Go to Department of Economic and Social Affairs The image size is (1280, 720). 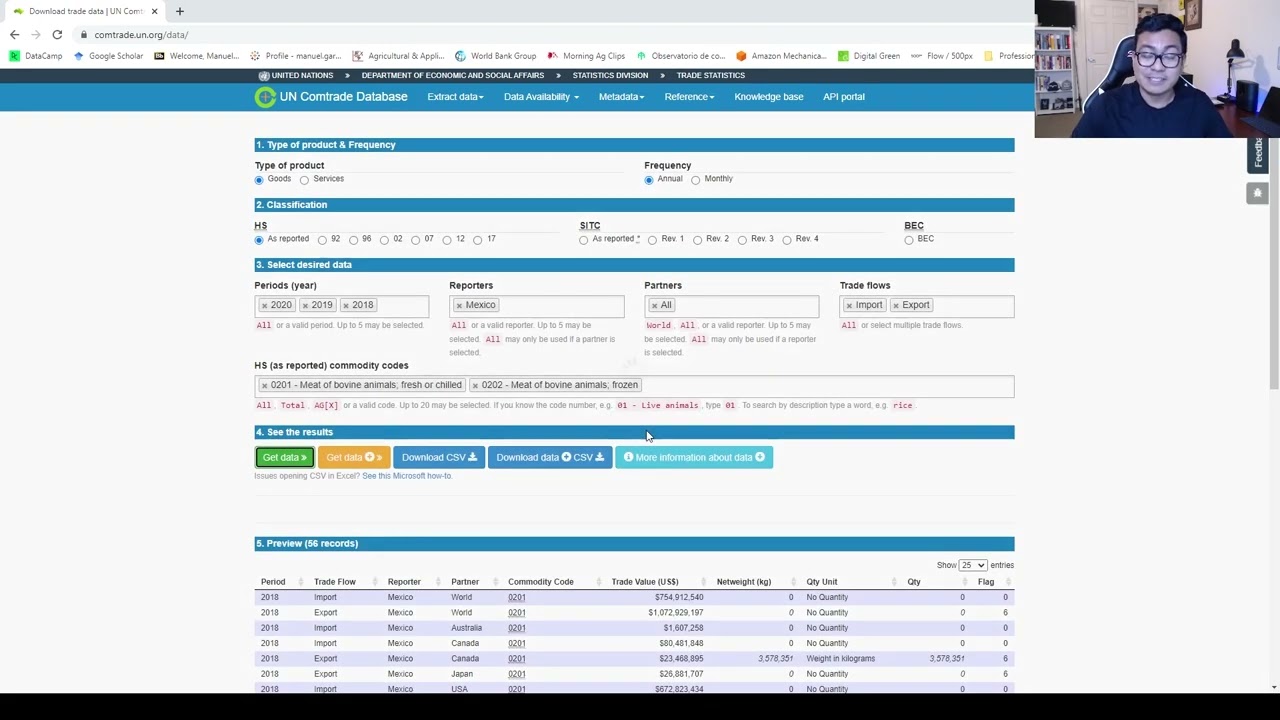point(453,75)
